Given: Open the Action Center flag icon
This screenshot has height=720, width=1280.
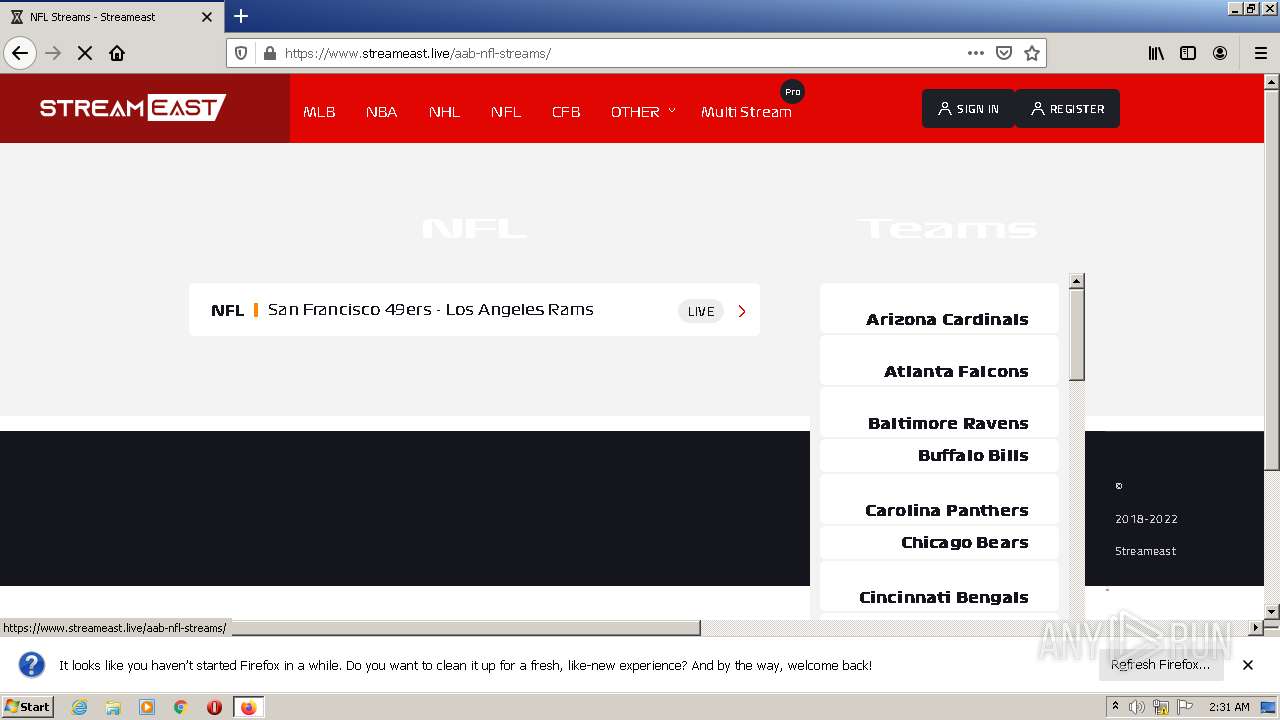Looking at the screenshot, I should 1185,707.
